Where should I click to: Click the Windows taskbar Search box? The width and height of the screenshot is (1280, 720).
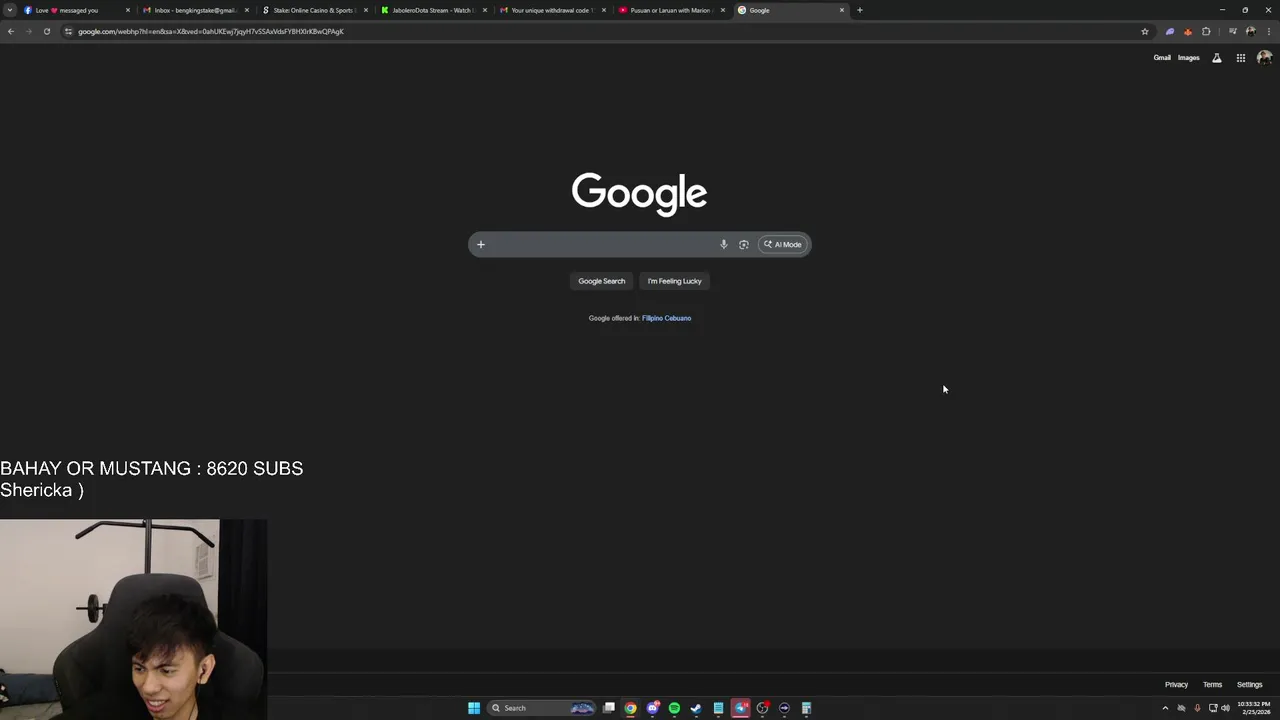(x=541, y=708)
